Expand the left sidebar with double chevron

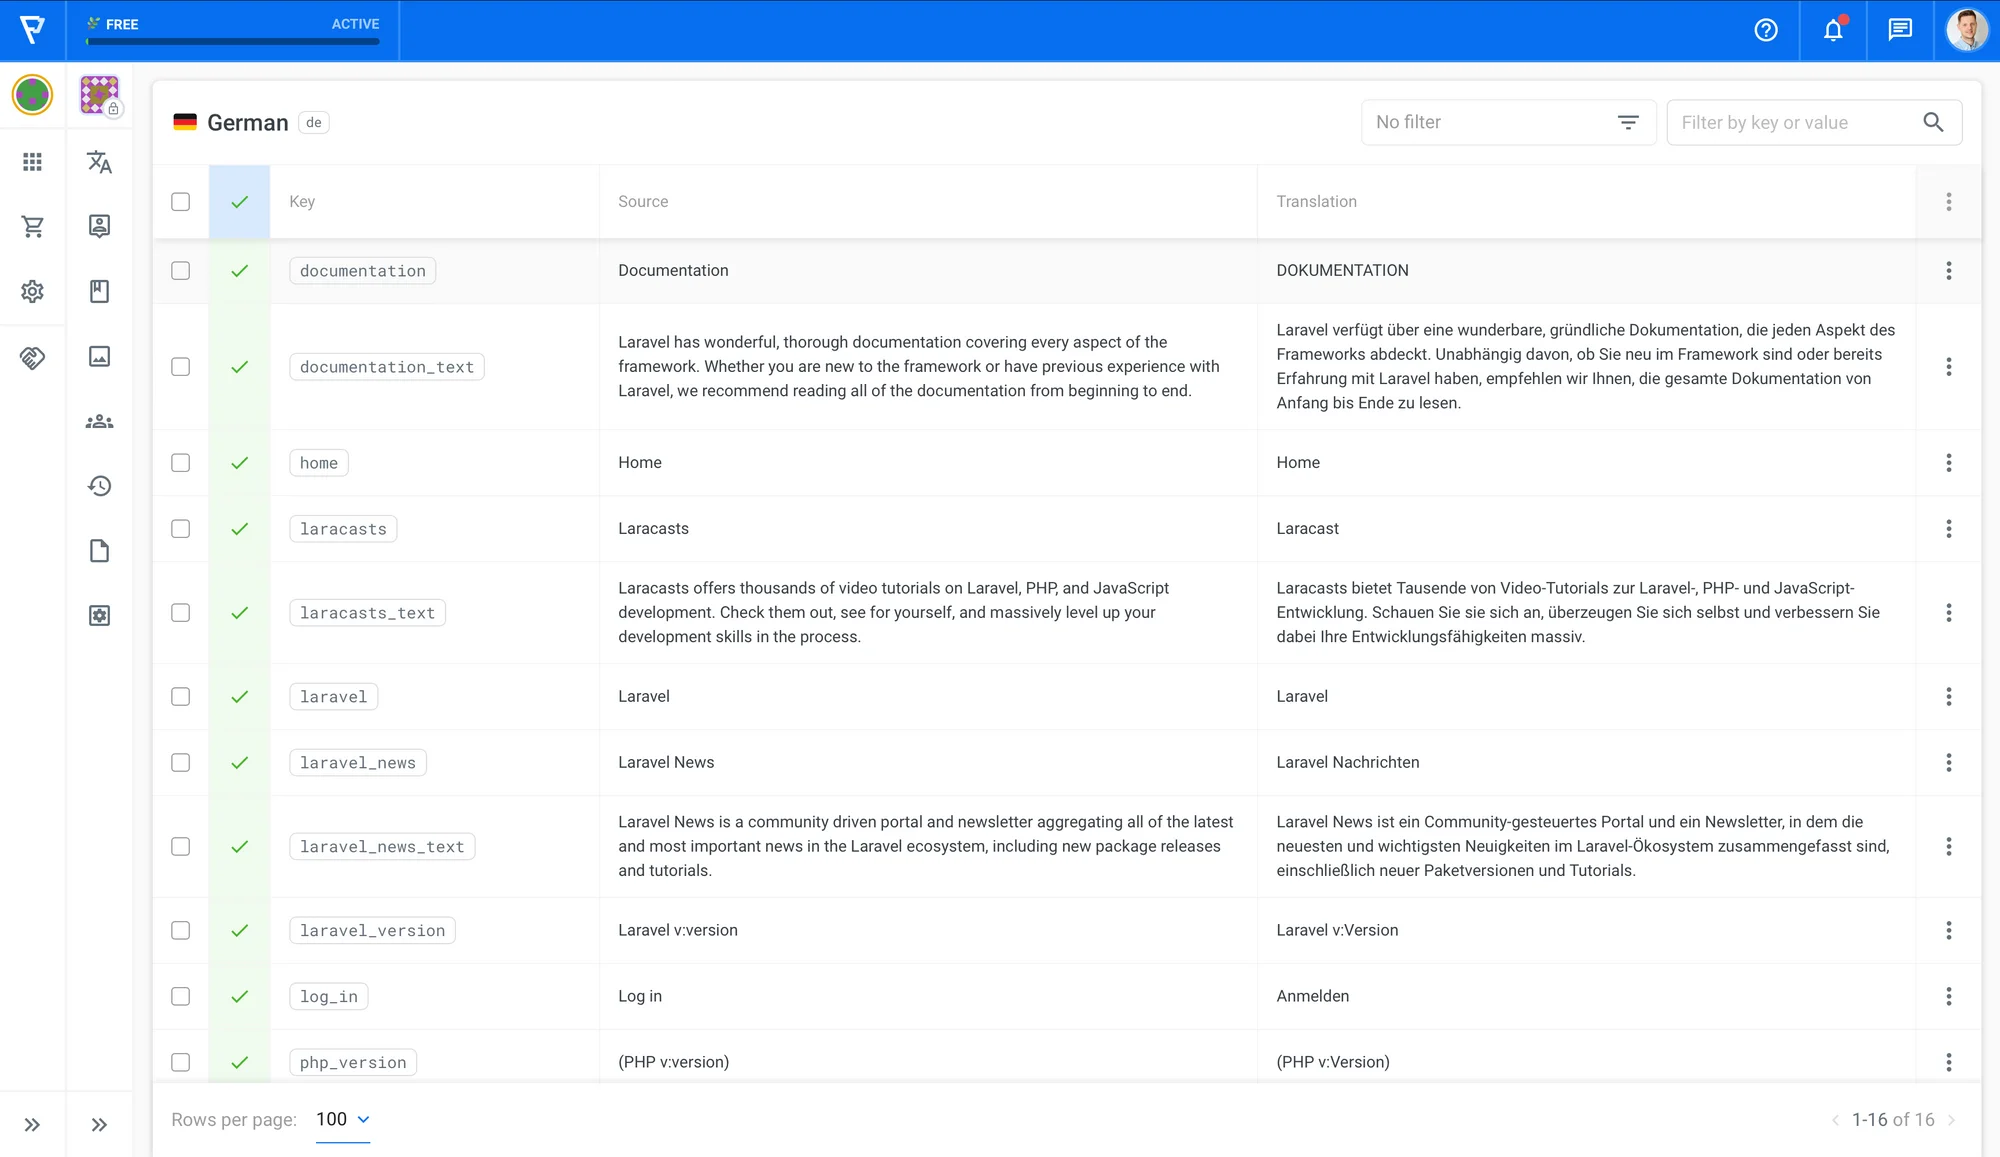(x=32, y=1124)
